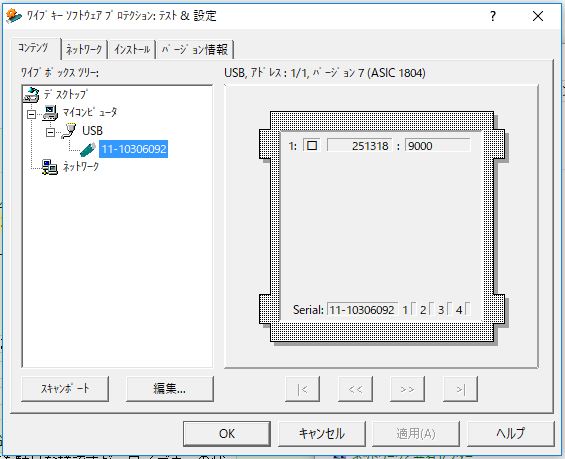Toggle Serial indicator box 1
This screenshot has height=459, width=565.
point(414,309)
